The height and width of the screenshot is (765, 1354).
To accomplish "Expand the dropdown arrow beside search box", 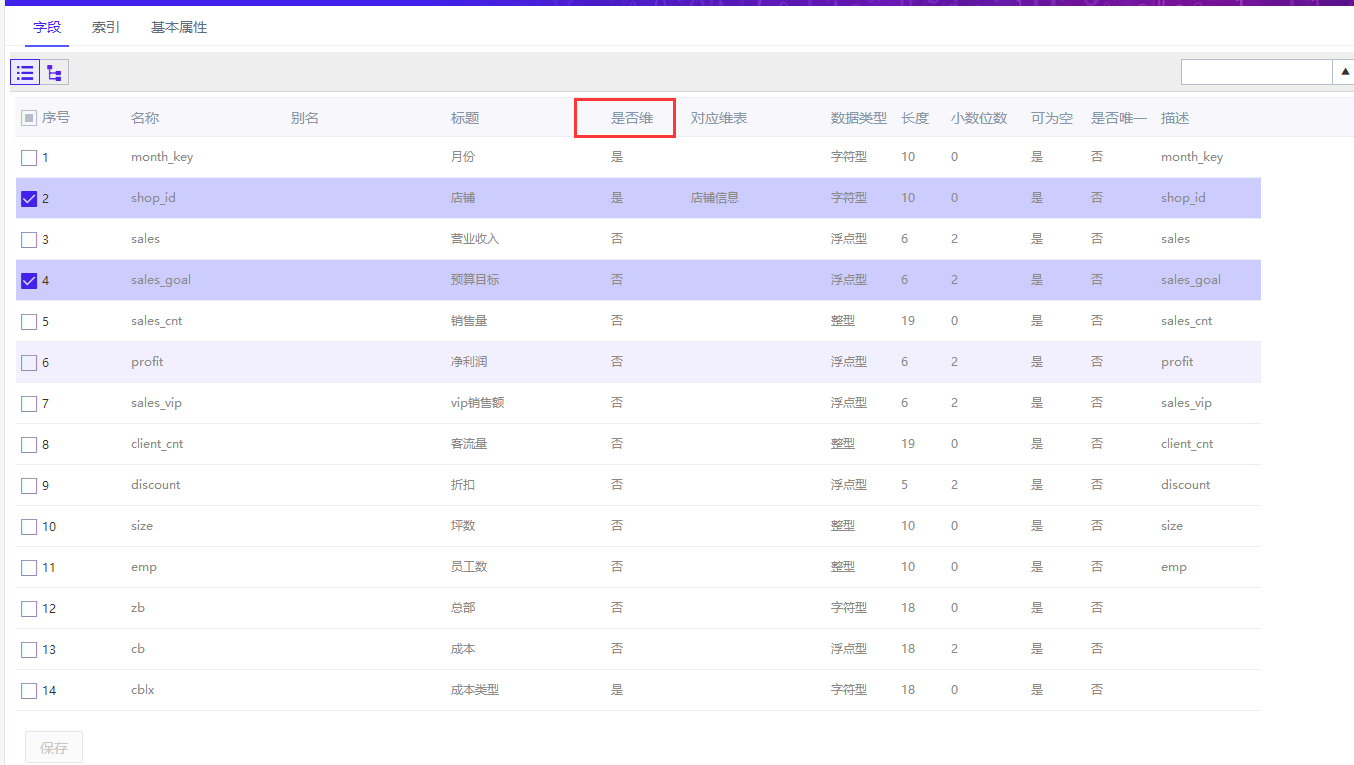I will point(1345,72).
